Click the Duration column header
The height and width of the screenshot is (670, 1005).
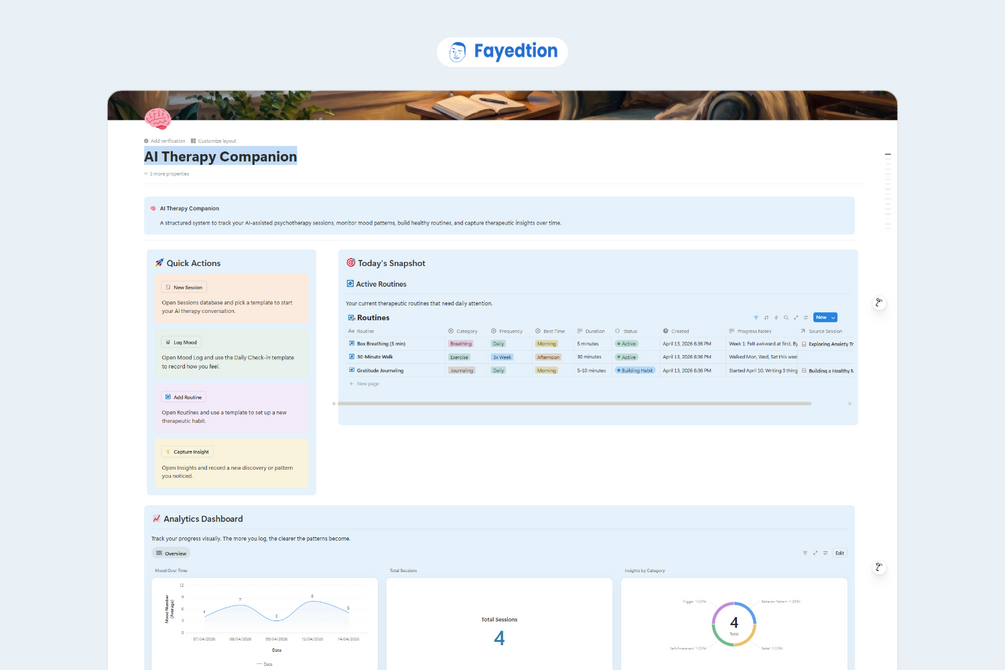(x=591, y=331)
